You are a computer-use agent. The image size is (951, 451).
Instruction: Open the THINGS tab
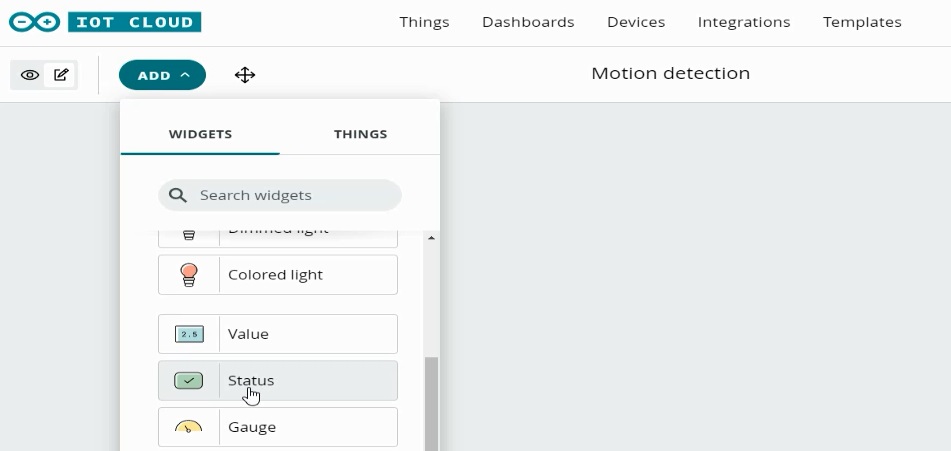point(360,134)
